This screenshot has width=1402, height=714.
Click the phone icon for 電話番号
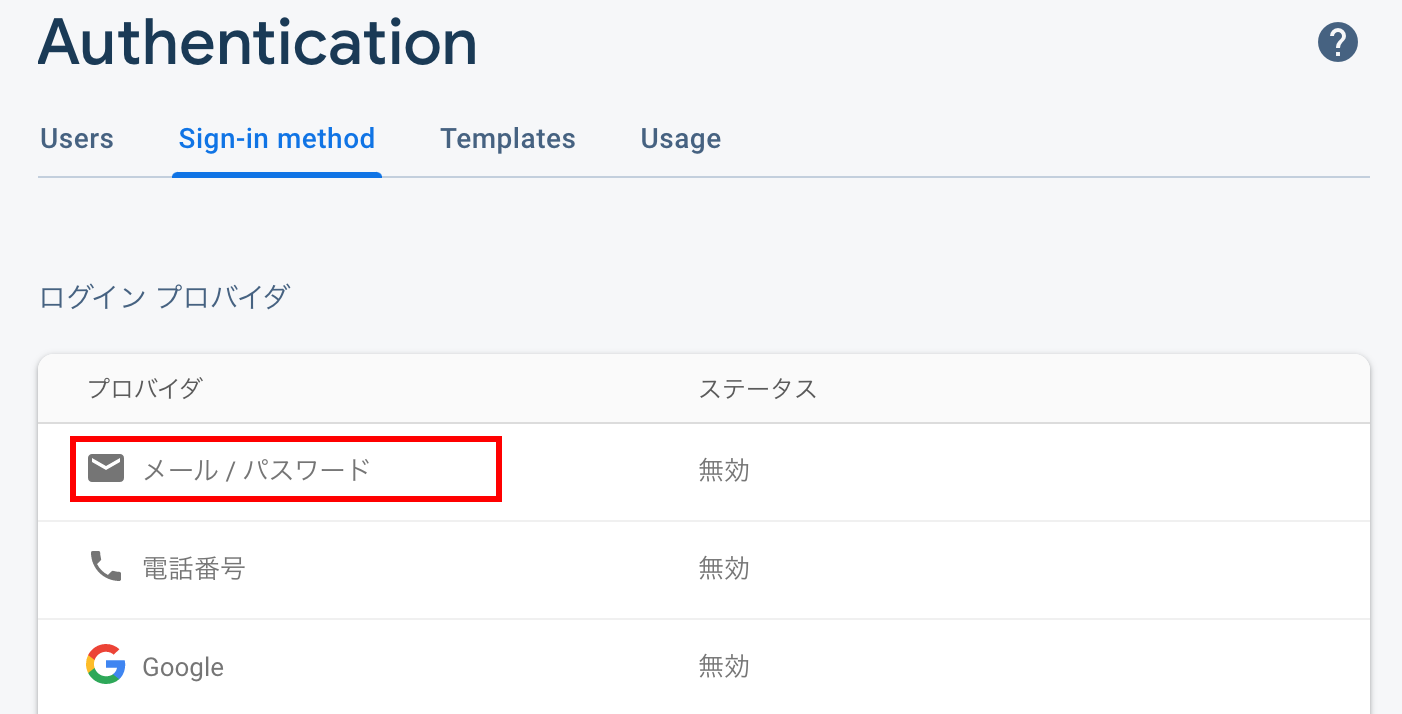point(106,567)
